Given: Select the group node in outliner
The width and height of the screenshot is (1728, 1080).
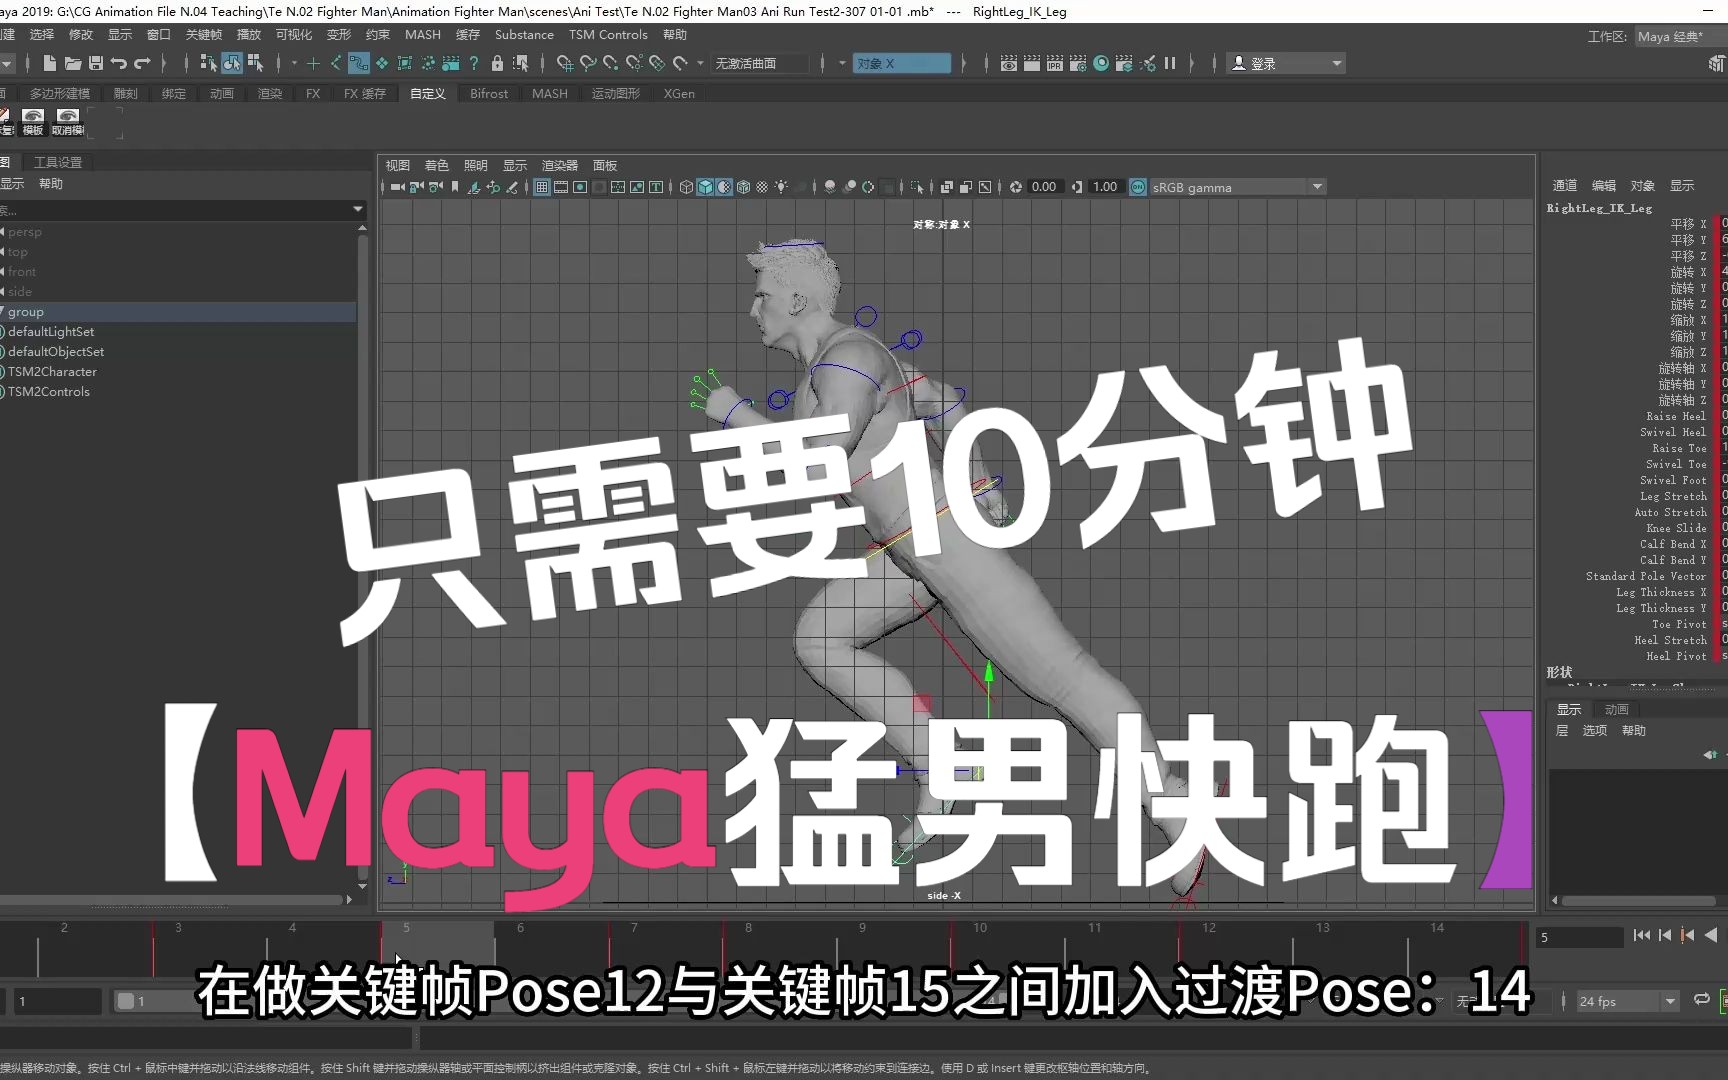Looking at the screenshot, I should pyautogui.click(x=26, y=311).
